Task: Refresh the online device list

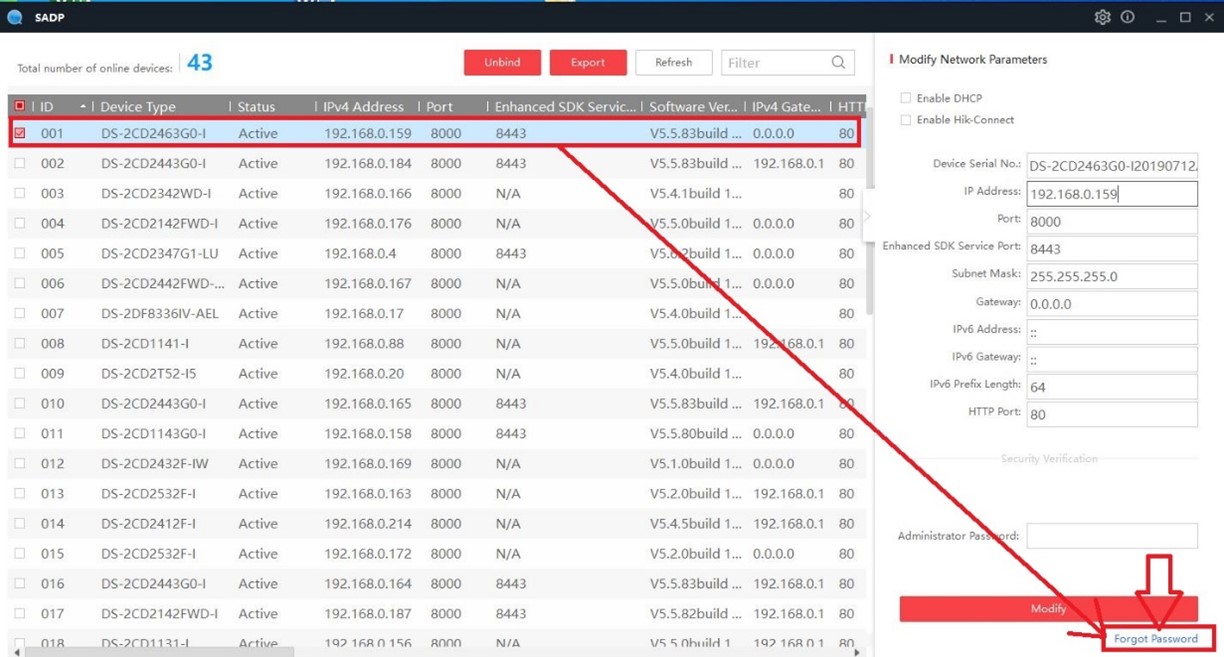Action: tap(673, 62)
